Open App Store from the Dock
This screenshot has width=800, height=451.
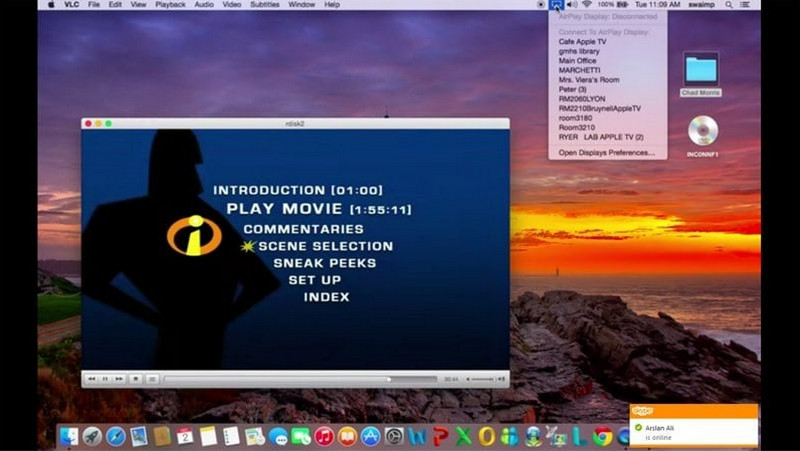point(371,437)
